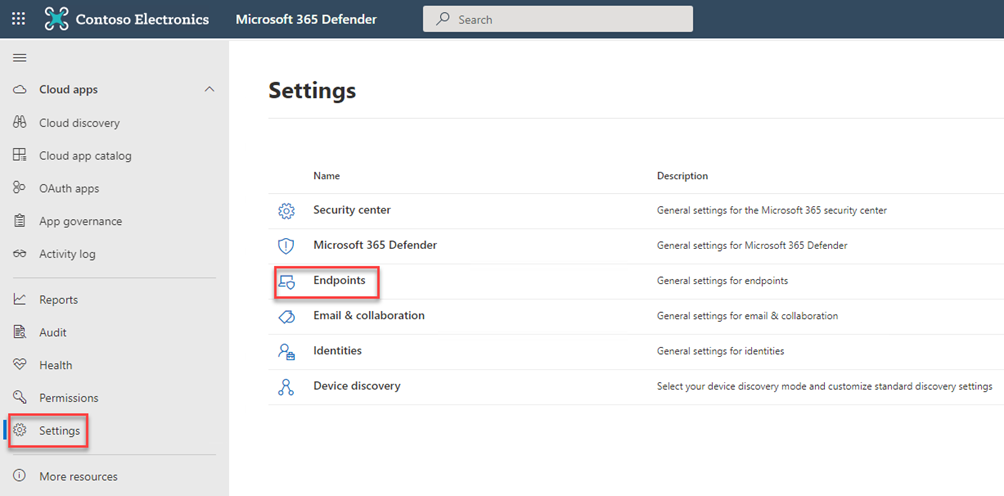Click the Endpoints device shield icon
This screenshot has height=496, width=1004.
click(x=286, y=281)
